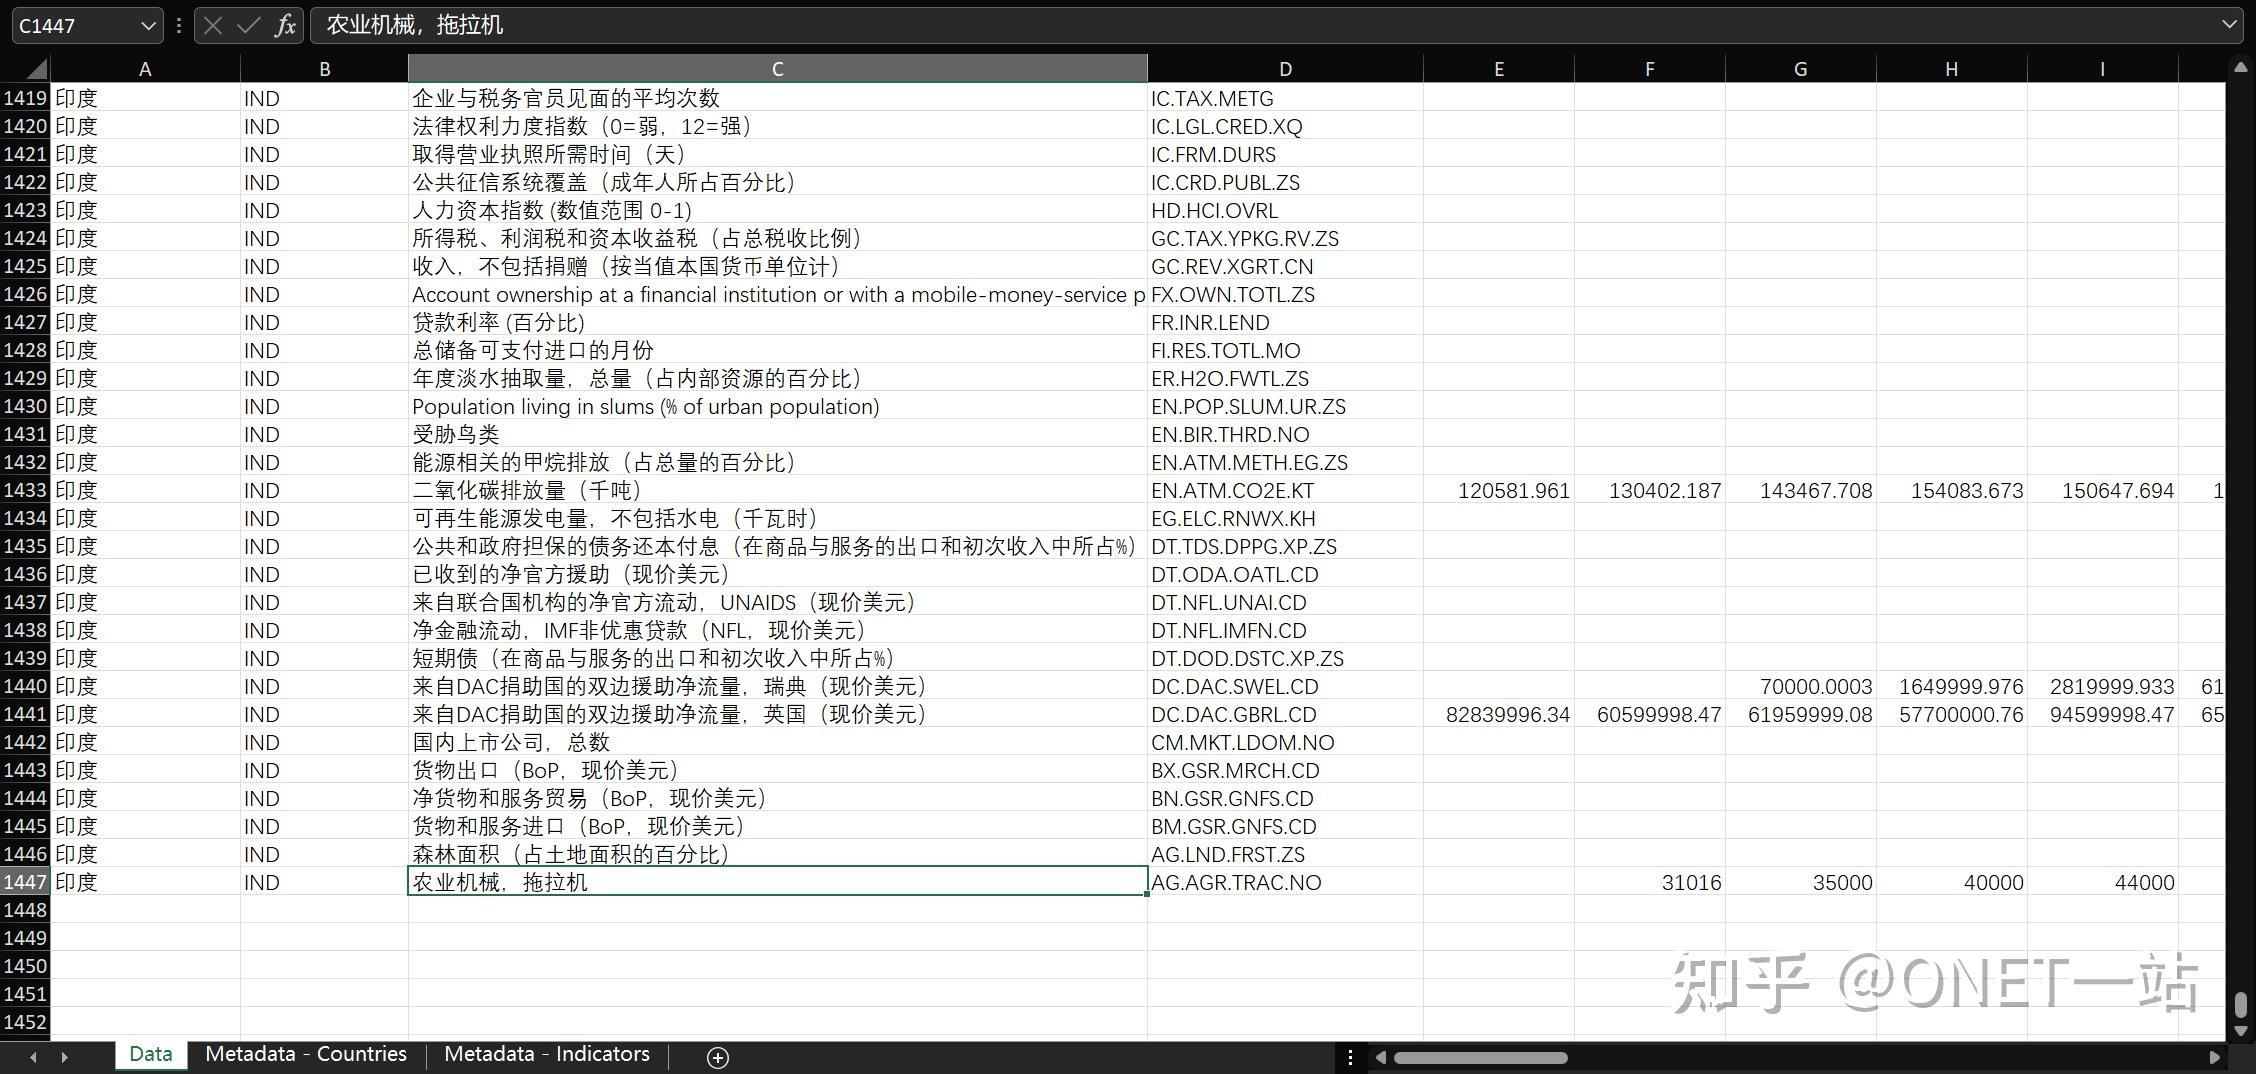The height and width of the screenshot is (1074, 2256).
Task: Expand the formula bar chevron
Action: tap(2229, 25)
